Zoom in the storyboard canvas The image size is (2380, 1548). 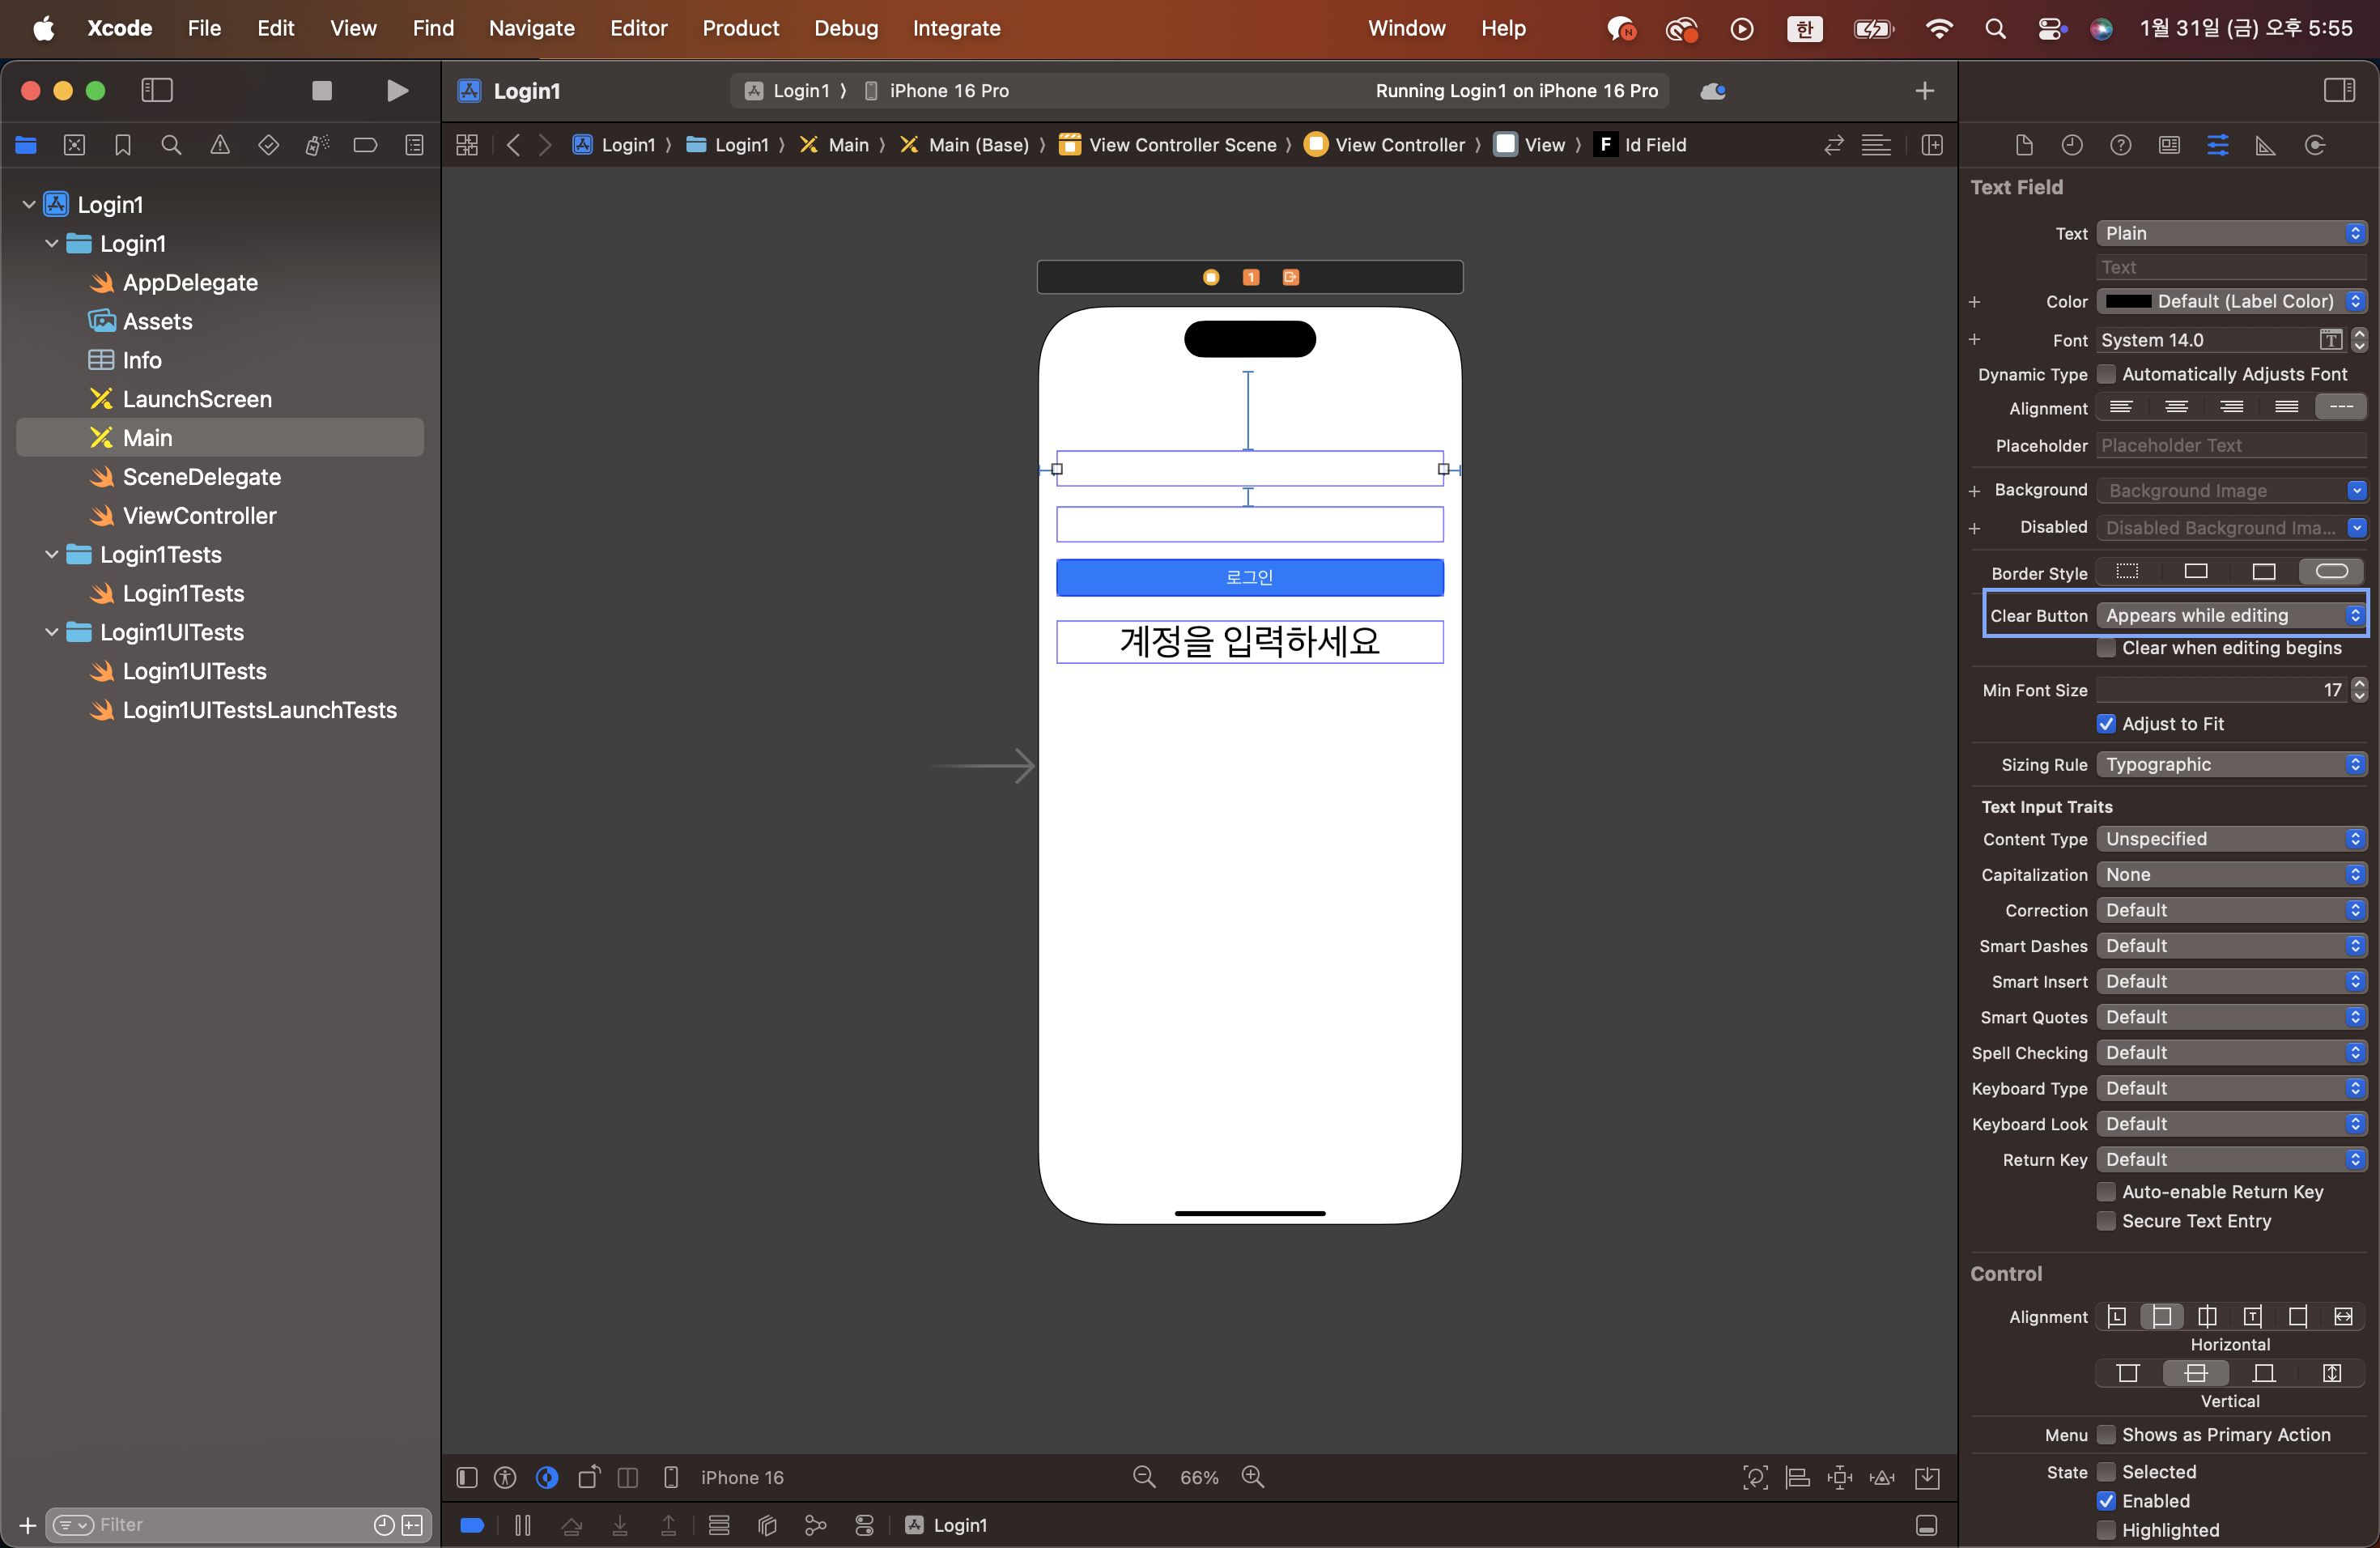pyautogui.click(x=1252, y=1477)
